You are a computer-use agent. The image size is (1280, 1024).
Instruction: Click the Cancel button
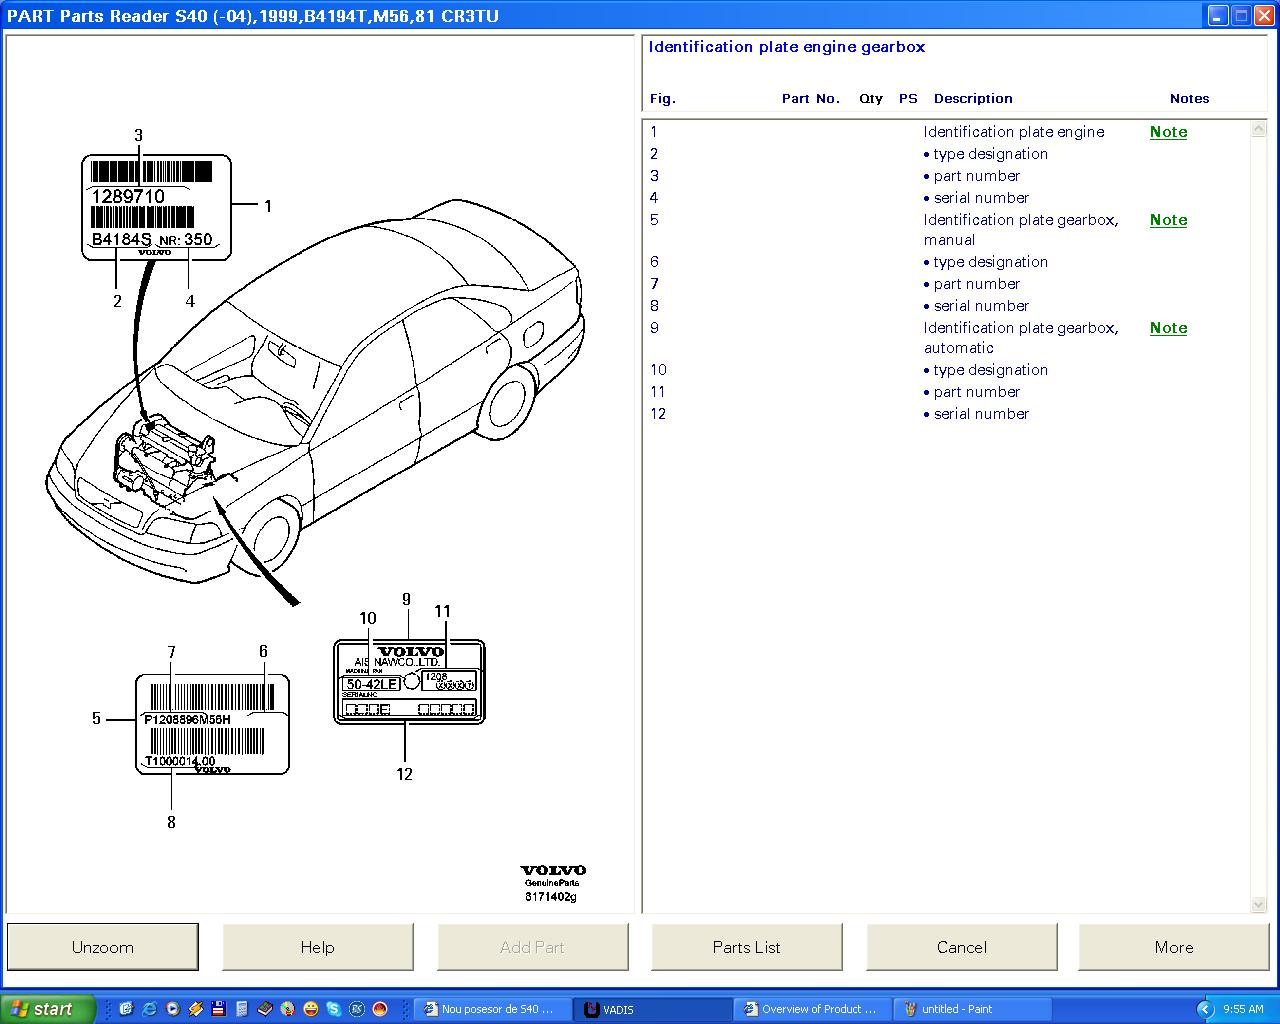point(961,947)
